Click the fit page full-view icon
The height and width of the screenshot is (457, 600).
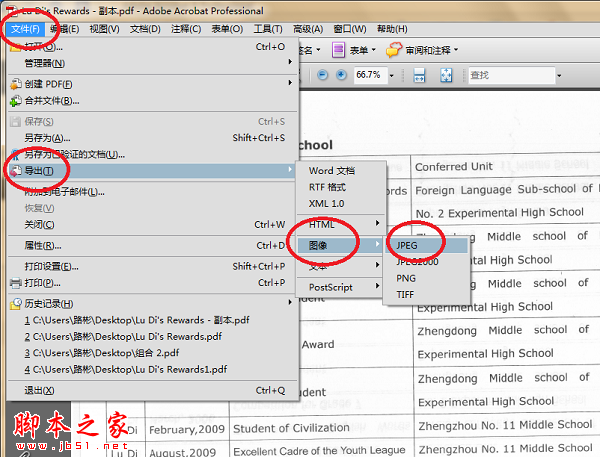pyautogui.click(x=446, y=75)
